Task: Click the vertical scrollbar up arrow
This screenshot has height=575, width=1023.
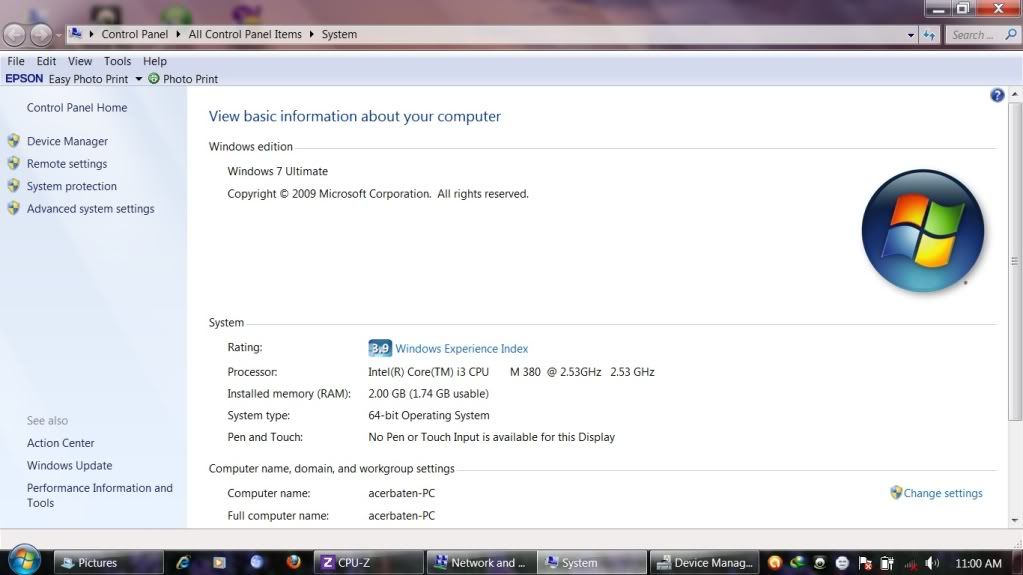Action: (x=1015, y=95)
